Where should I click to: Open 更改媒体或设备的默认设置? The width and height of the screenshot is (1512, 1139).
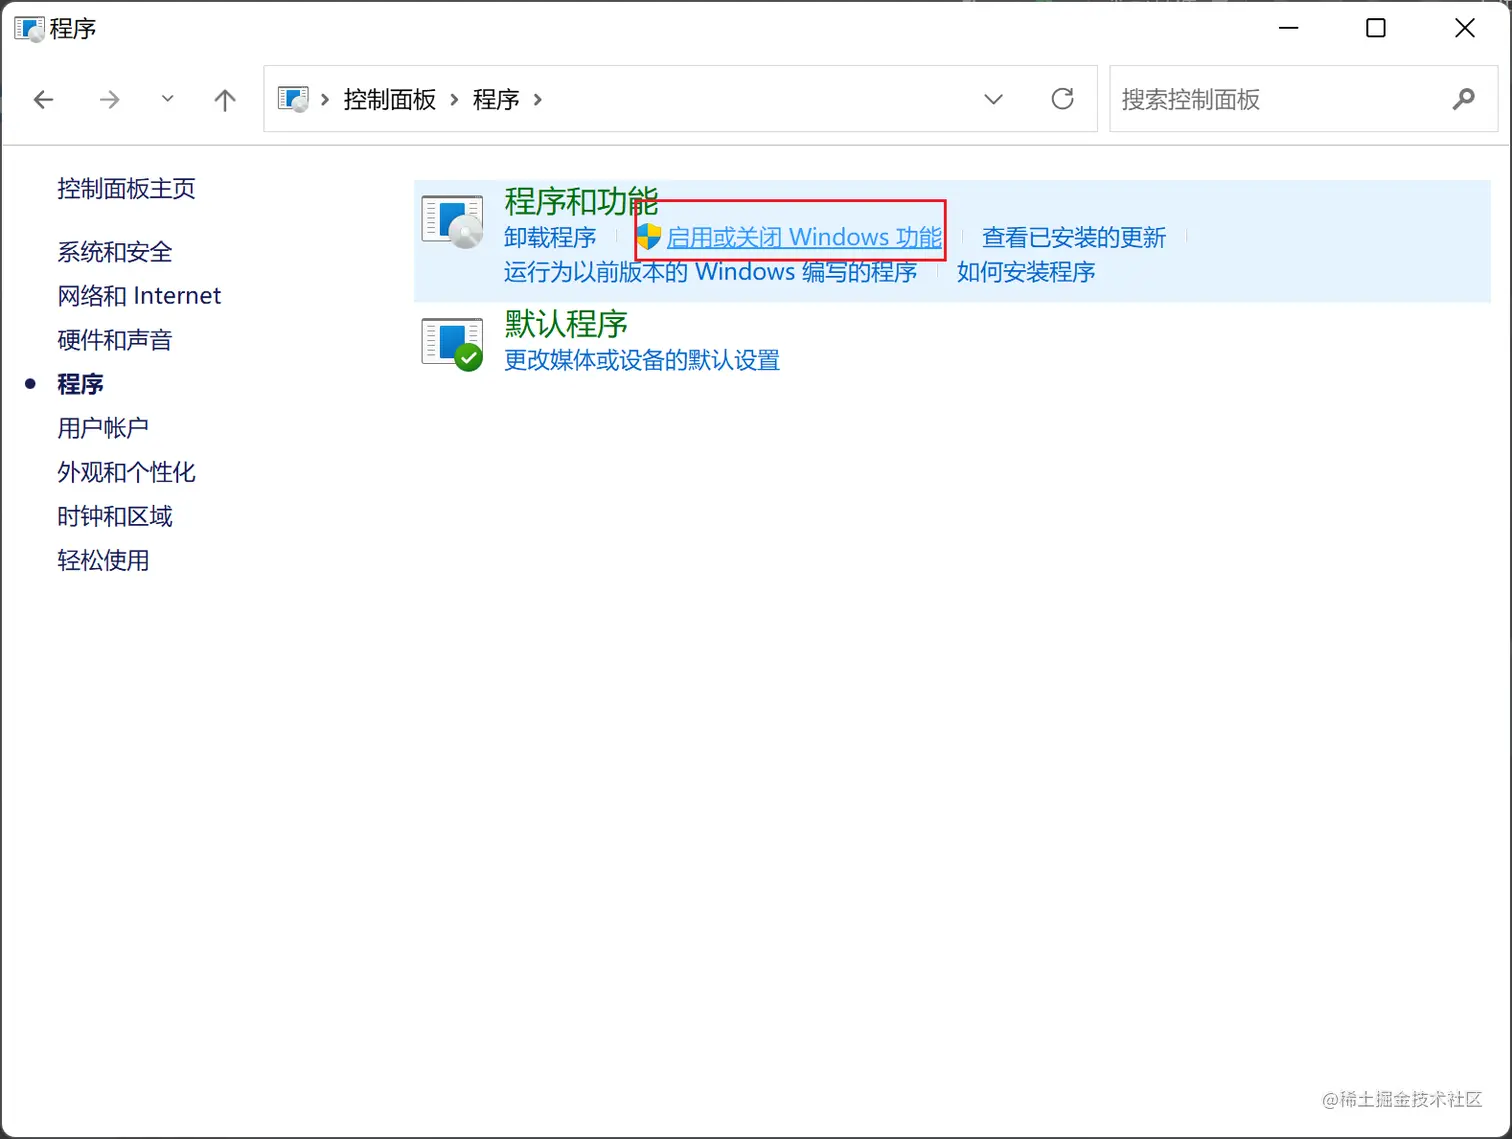tap(642, 360)
